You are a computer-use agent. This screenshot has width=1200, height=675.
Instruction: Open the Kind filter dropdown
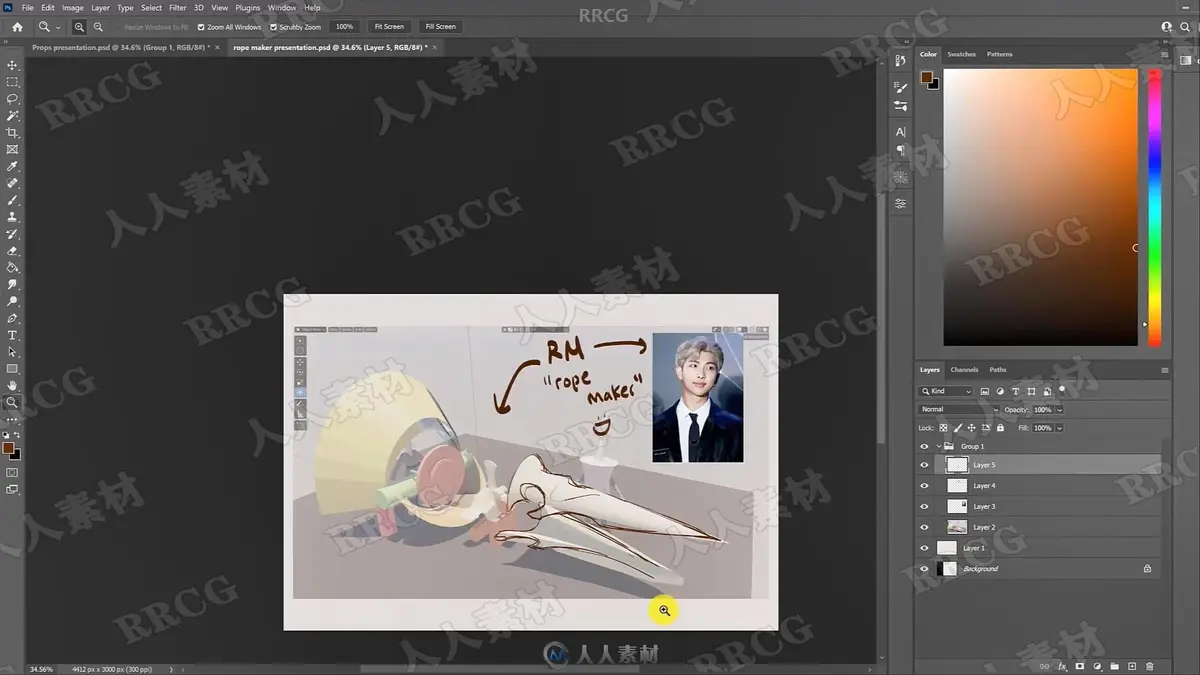tap(946, 391)
